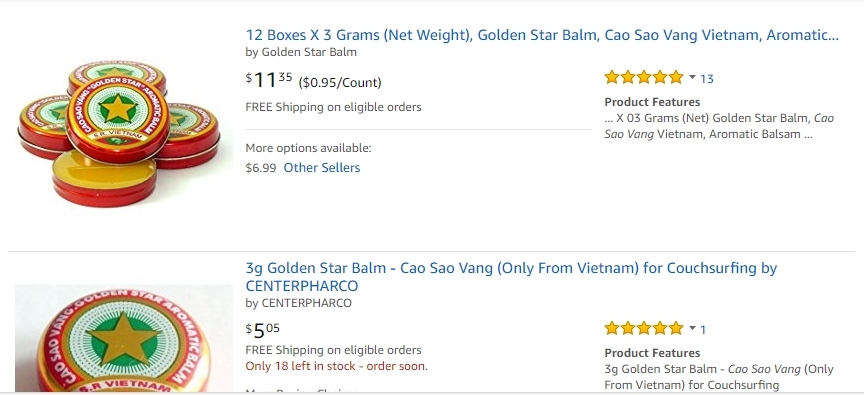Expand rating dropdown arrow beside 13 reviews

pos(692,78)
